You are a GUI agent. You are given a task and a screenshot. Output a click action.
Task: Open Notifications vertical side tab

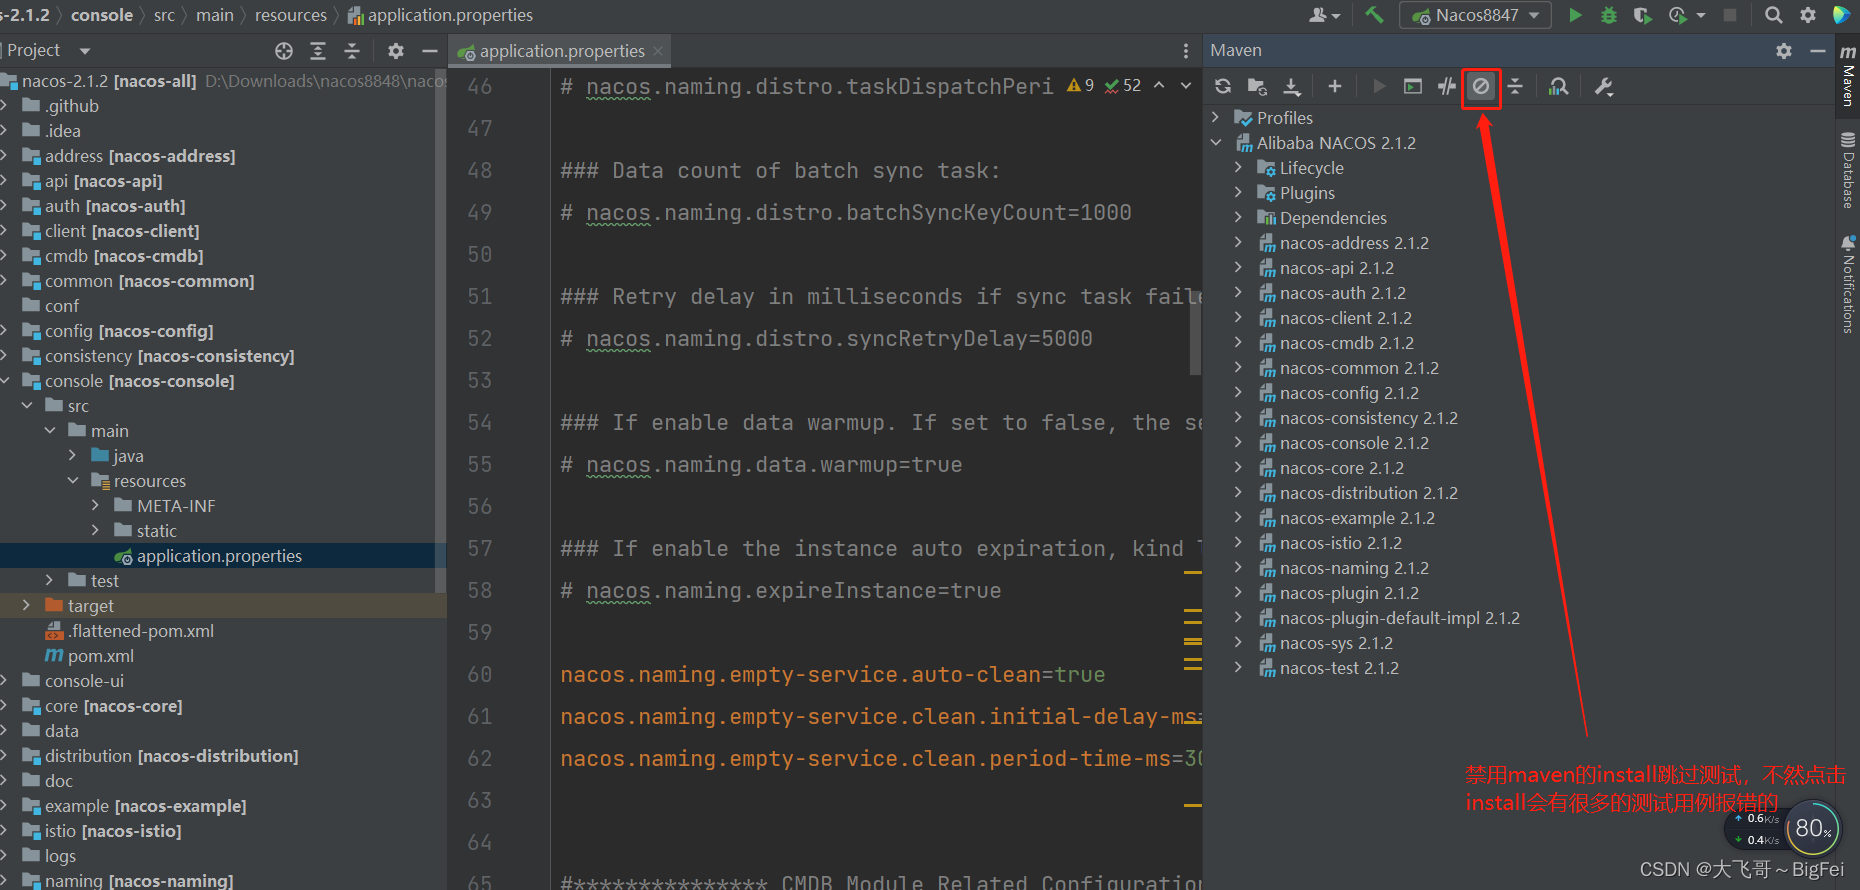coord(1848,284)
